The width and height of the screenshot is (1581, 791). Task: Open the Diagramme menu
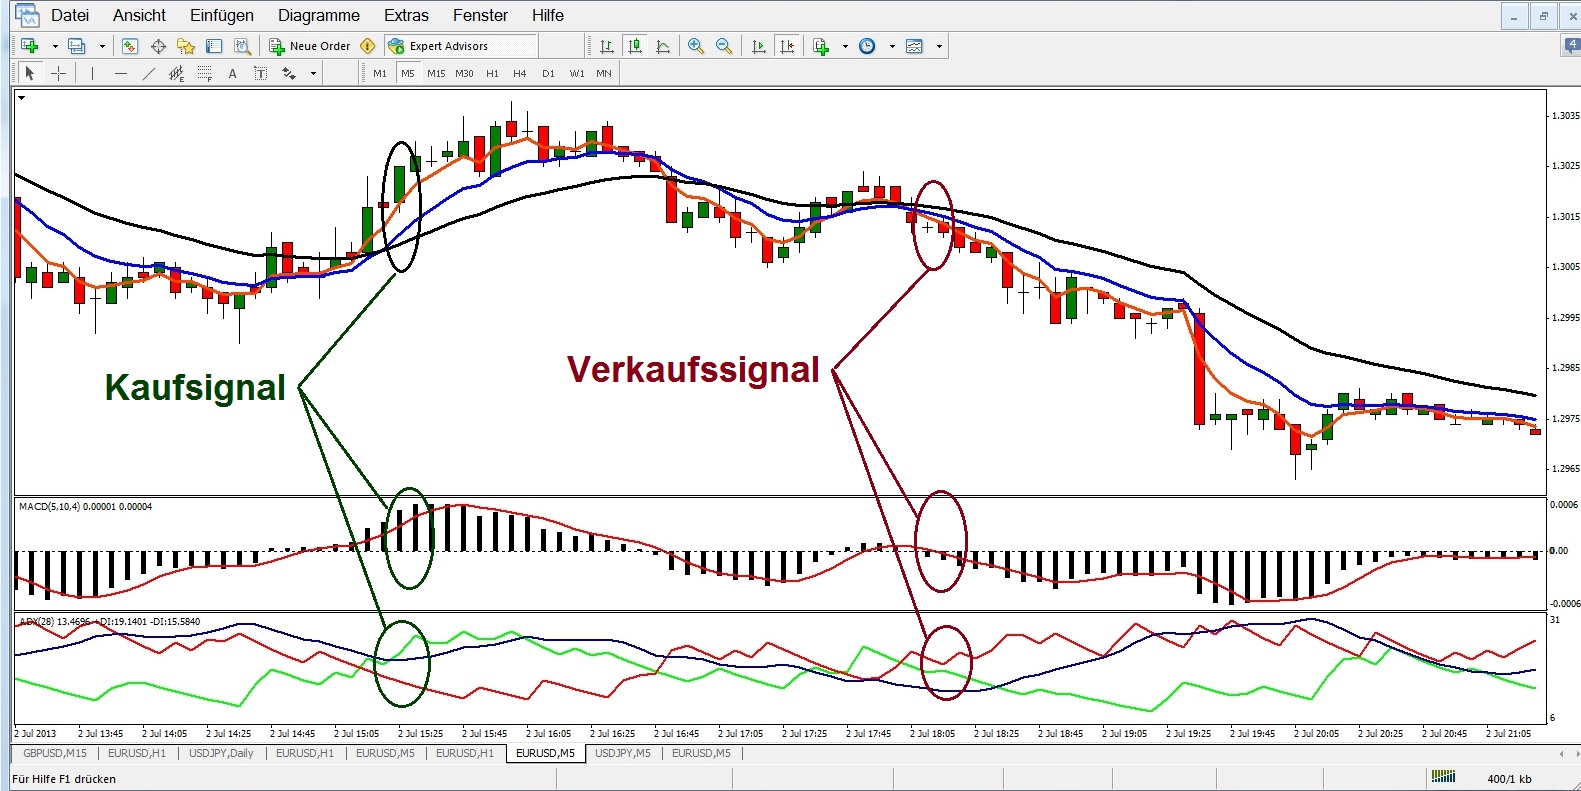[319, 15]
